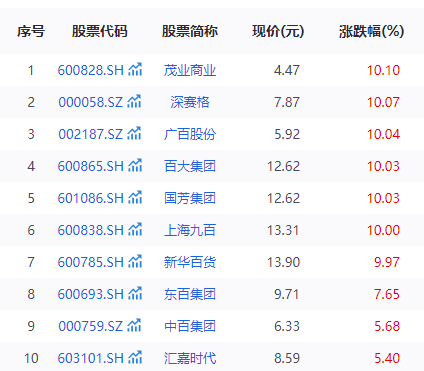Open stock code 600865.SH

(x=91, y=166)
